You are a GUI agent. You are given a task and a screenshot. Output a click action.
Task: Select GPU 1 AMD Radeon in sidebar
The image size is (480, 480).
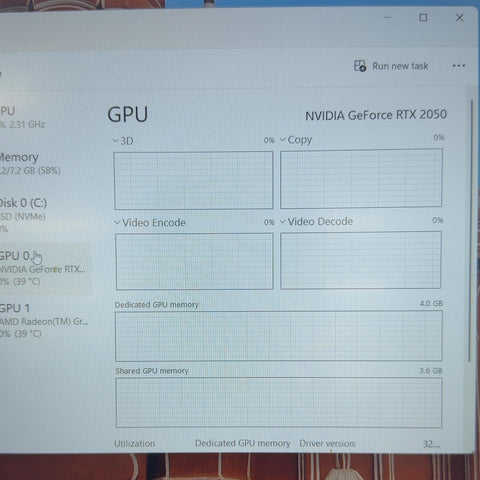43,321
